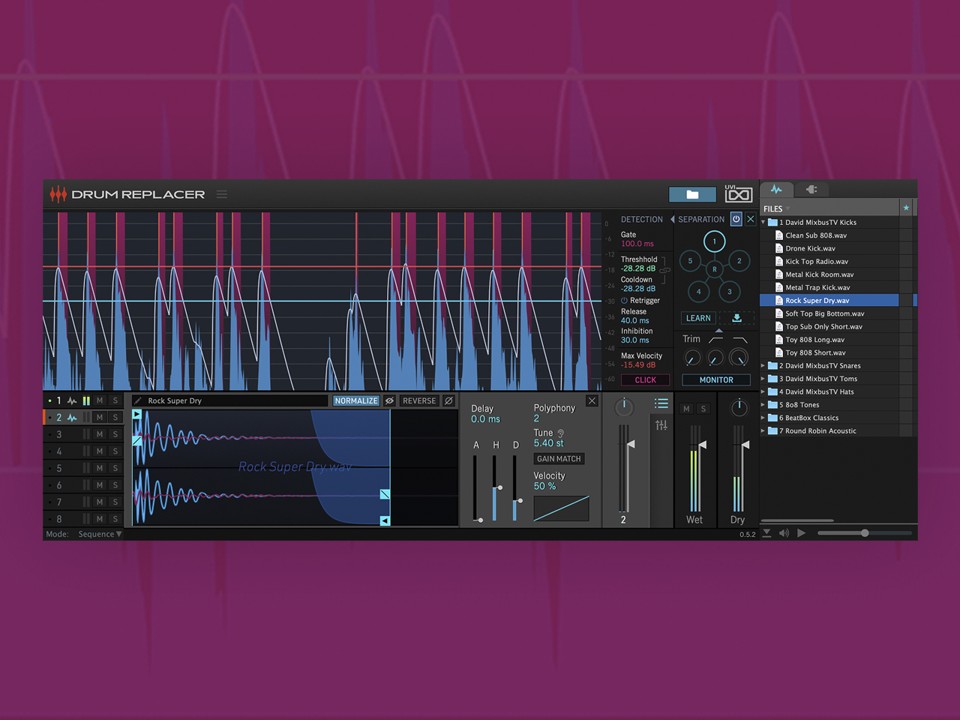
Task: Select Soft Top Big Bottom.wav file
Action: pos(830,313)
